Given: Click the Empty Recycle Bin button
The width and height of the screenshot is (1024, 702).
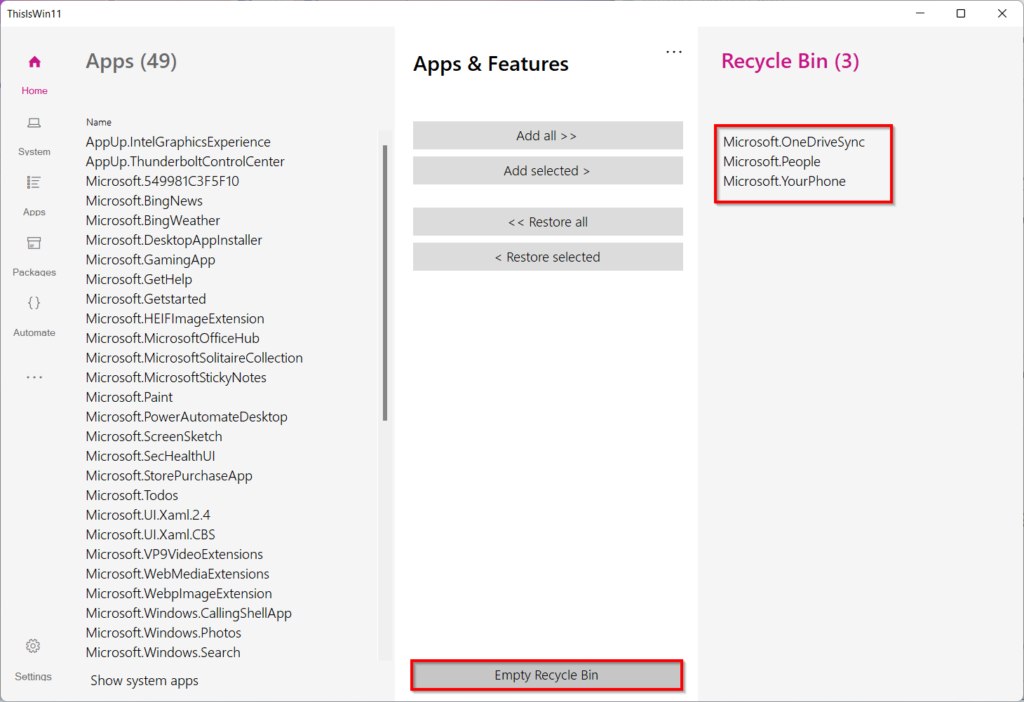Looking at the screenshot, I should 547,675.
